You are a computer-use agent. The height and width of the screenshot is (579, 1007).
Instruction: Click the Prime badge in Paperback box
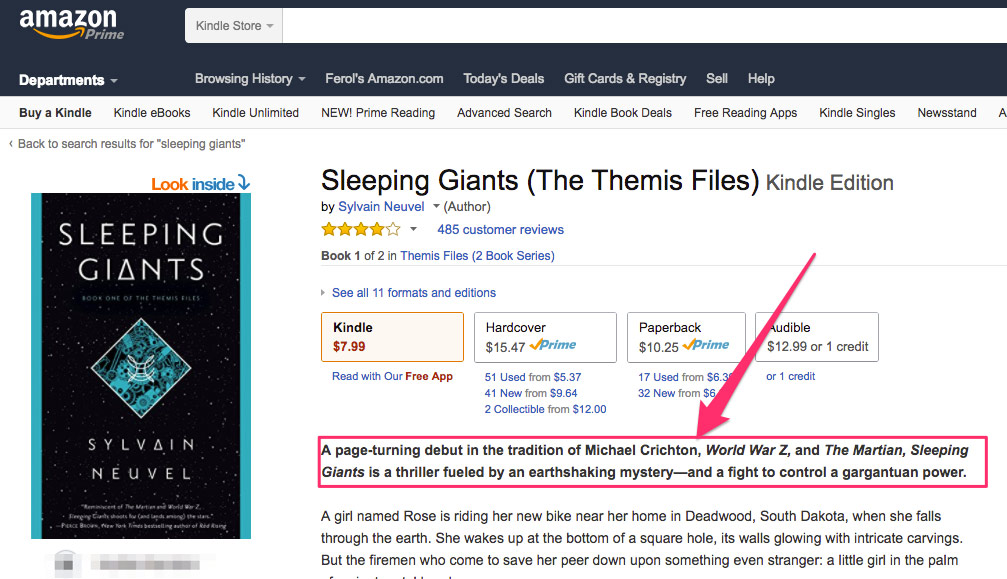[x=706, y=345]
